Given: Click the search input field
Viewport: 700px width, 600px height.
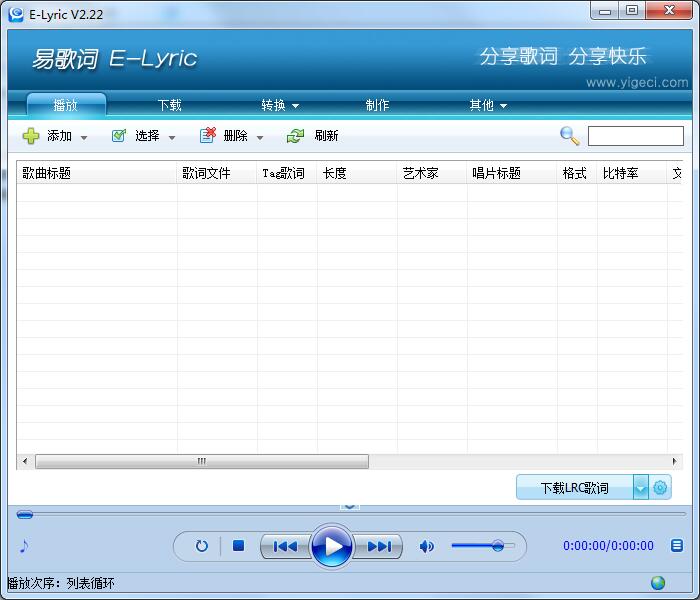Looking at the screenshot, I should pos(635,136).
